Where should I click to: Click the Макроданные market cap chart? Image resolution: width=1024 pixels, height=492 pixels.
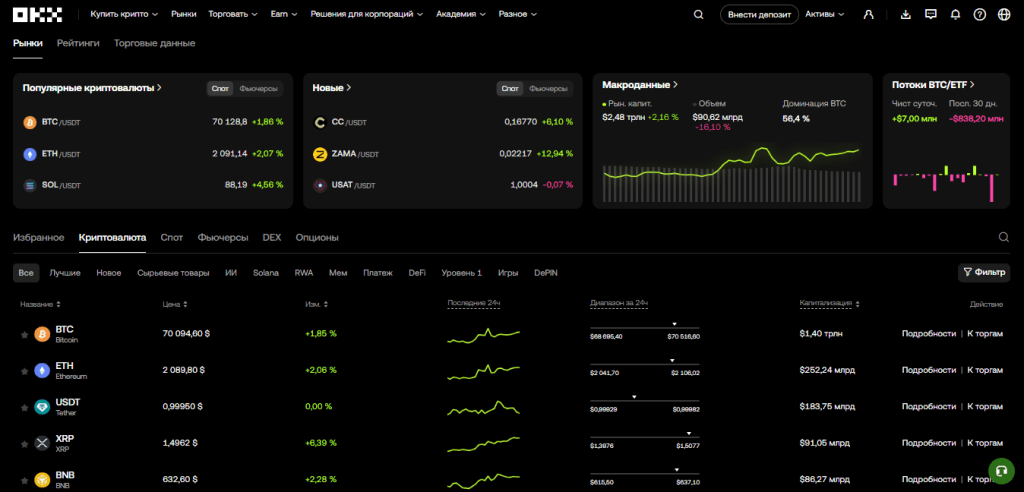tap(731, 173)
